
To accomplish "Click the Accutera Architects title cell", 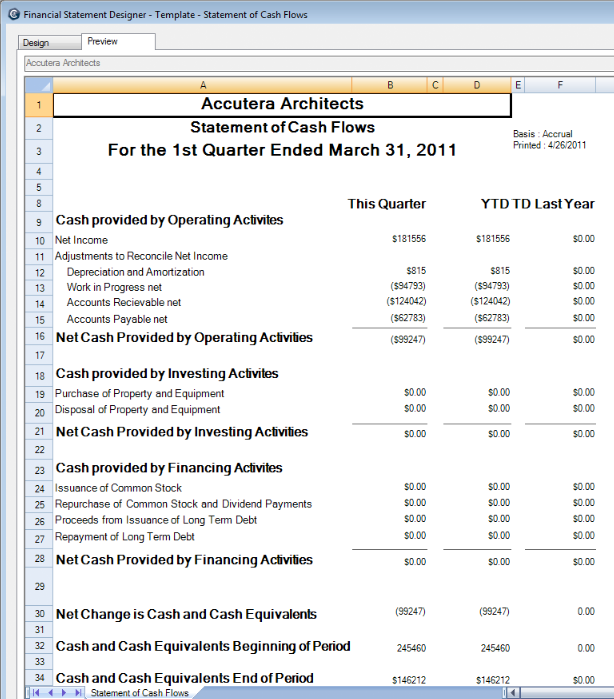I will coord(281,104).
